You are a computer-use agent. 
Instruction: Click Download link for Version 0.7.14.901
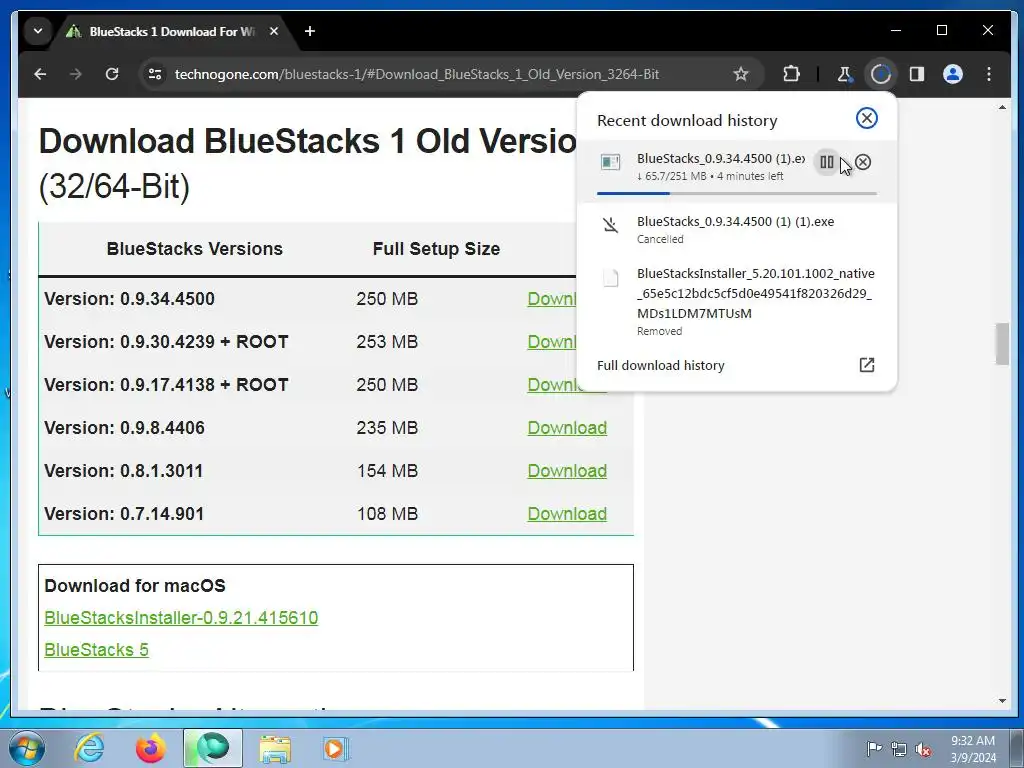point(567,514)
